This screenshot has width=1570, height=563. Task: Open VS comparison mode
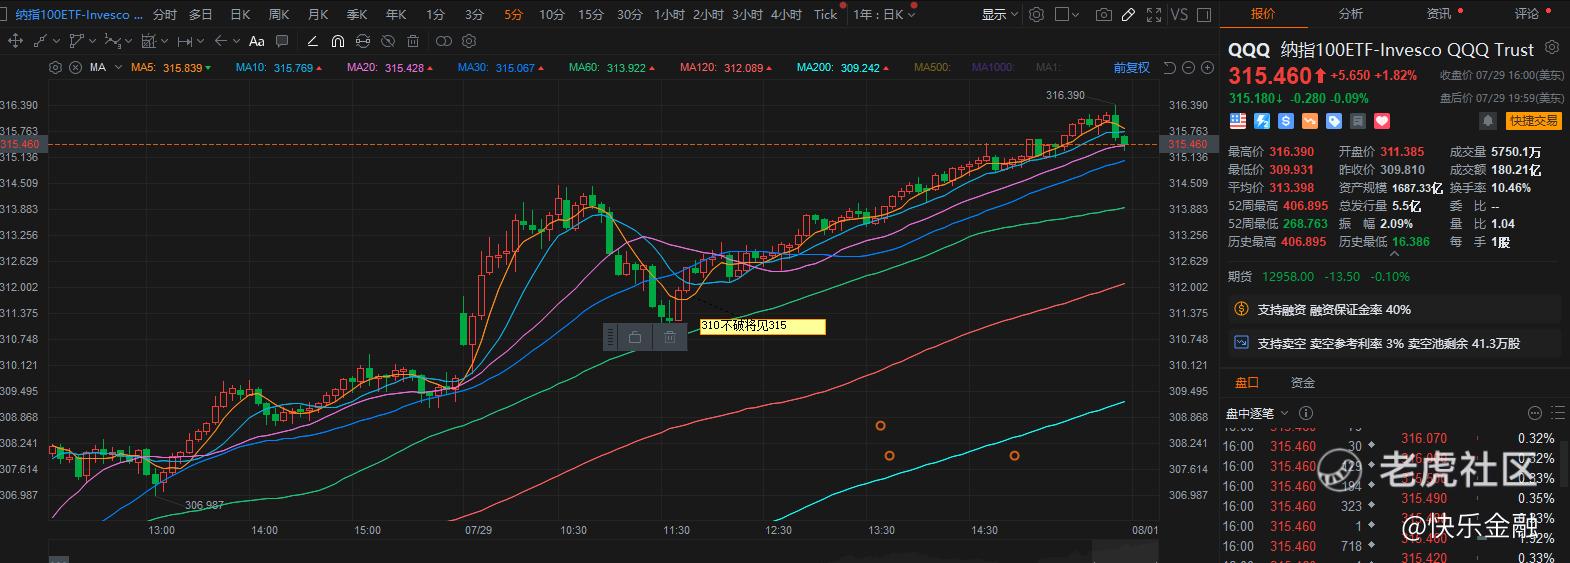tap(1179, 14)
